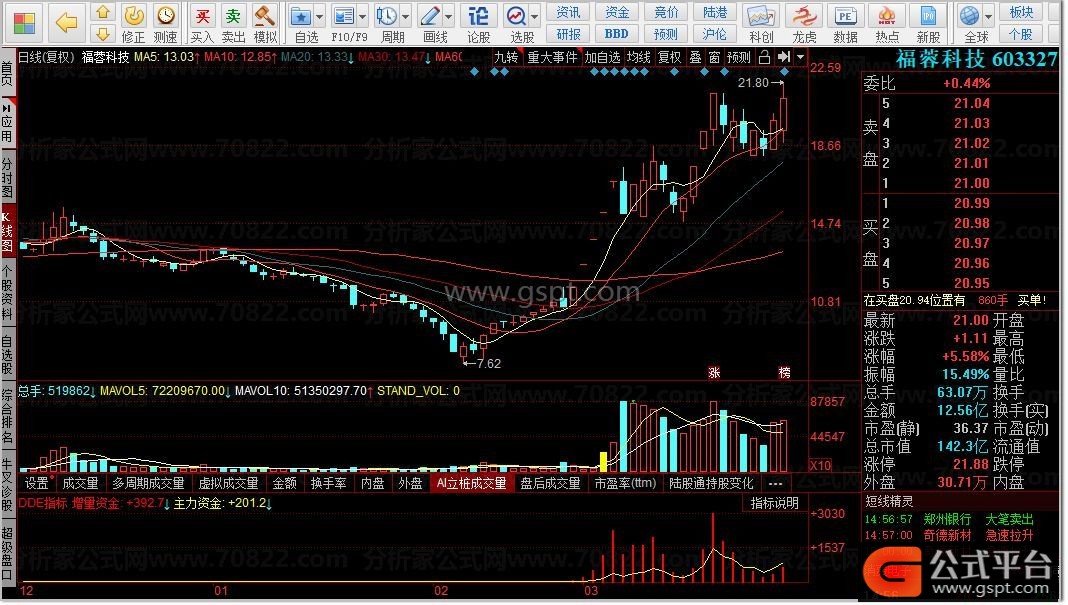Open F10/F9 company info icon
Image resolution: width=1068 pixels, height=605 pixels.
(x=347, y=23)
